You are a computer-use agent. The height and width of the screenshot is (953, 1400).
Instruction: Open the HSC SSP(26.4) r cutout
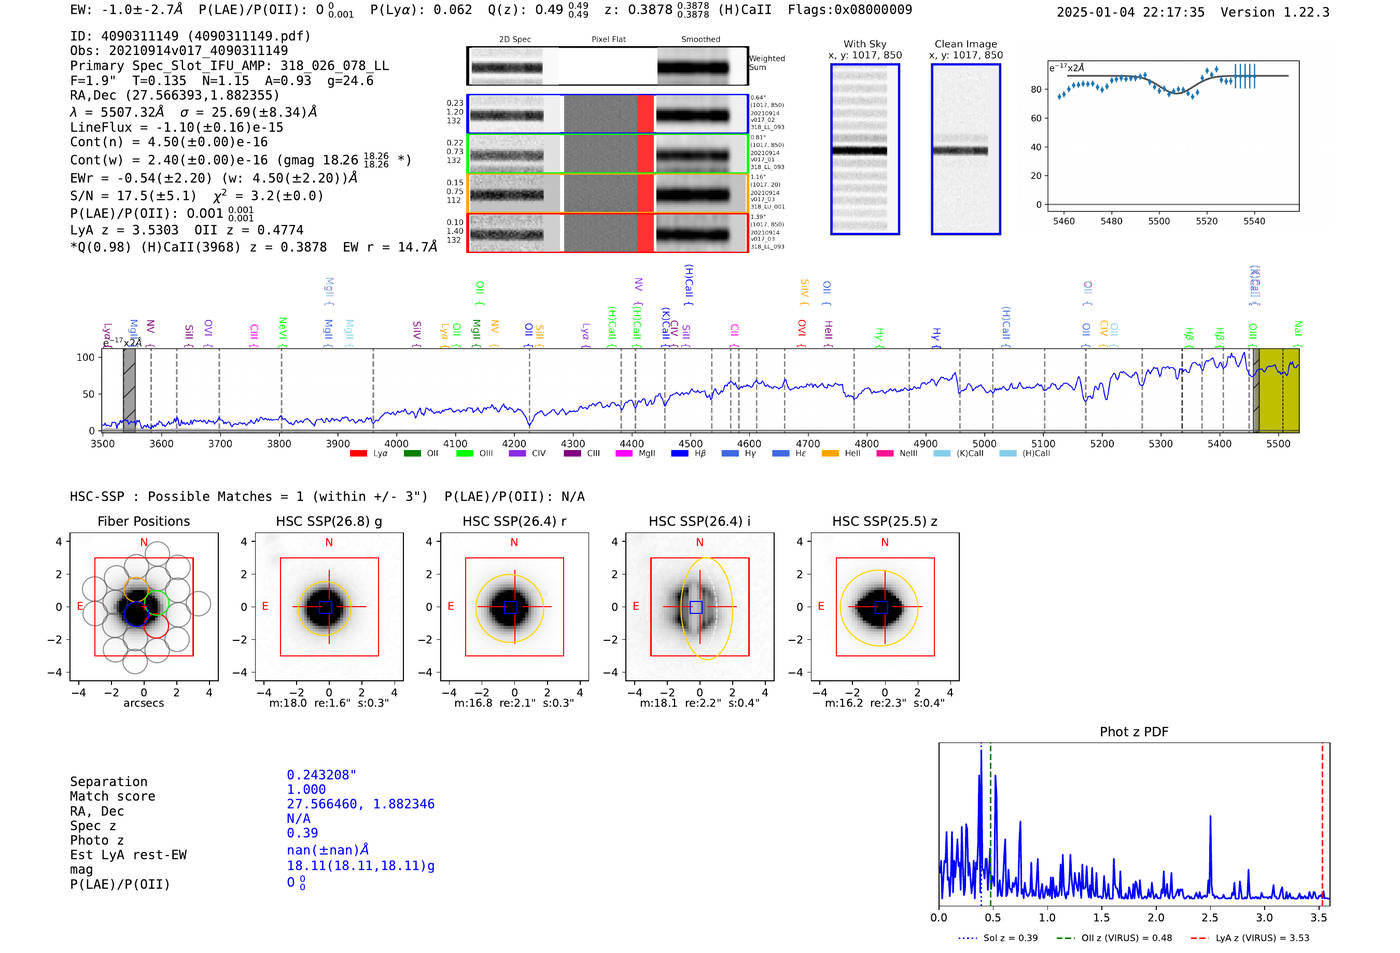(x=515, y=607)
